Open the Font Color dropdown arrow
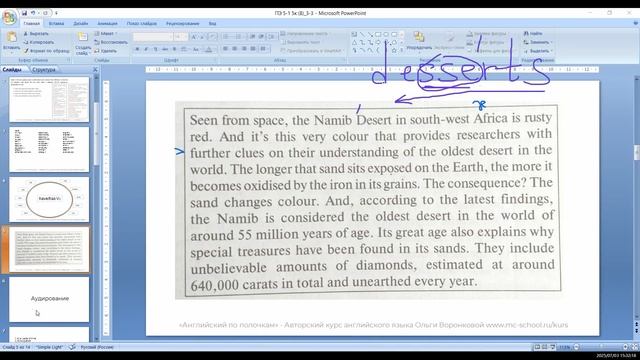The width and height of the screenshot is (640, 360). [214, 49]
